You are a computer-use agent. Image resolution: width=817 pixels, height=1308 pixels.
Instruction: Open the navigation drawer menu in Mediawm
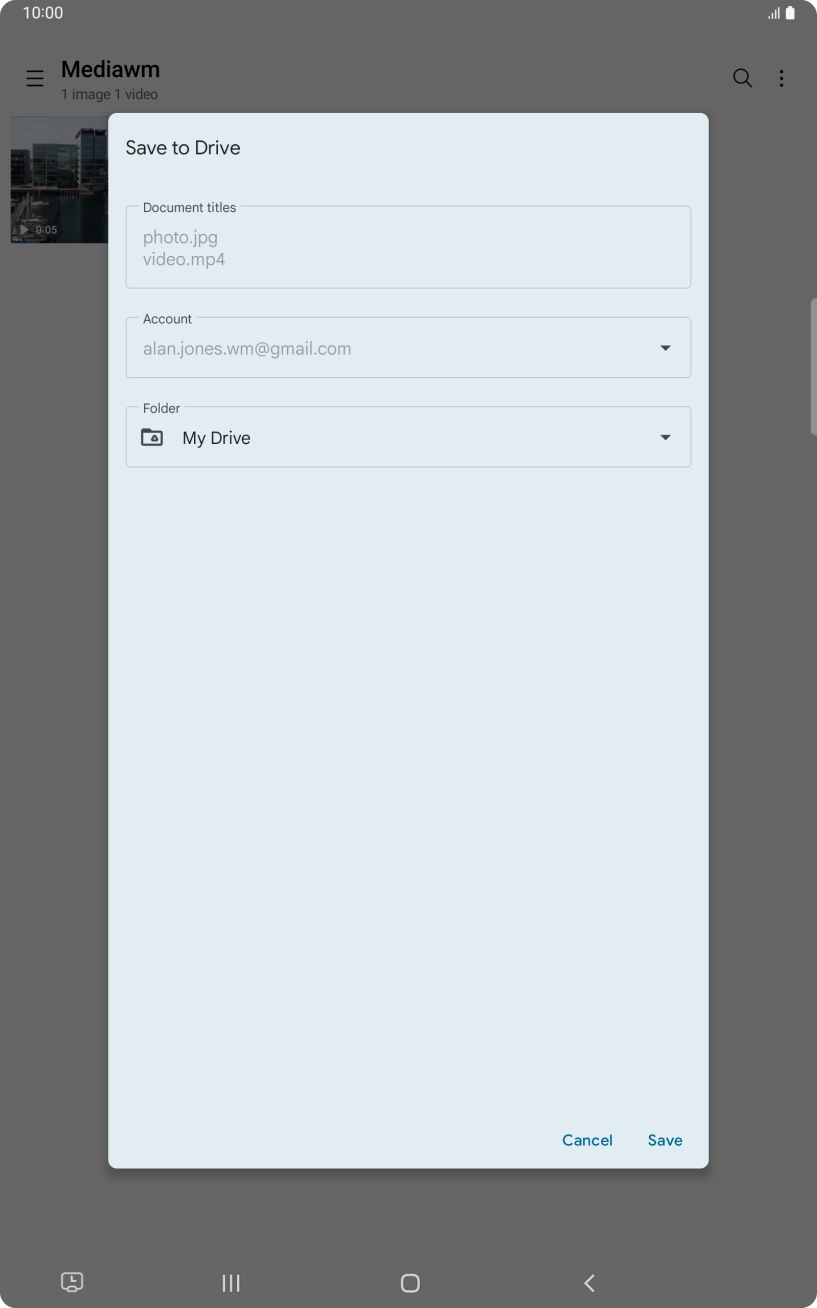click(35, 78)
